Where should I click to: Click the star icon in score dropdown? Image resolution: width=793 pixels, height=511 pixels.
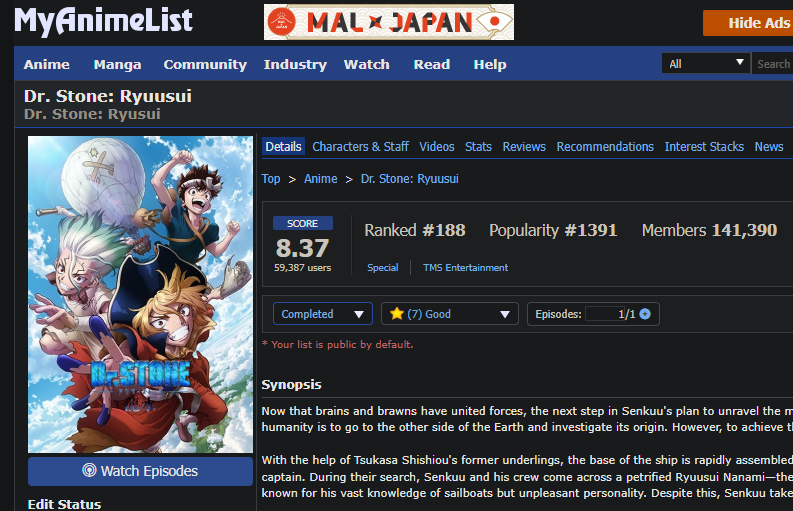[x=396, y=314]
